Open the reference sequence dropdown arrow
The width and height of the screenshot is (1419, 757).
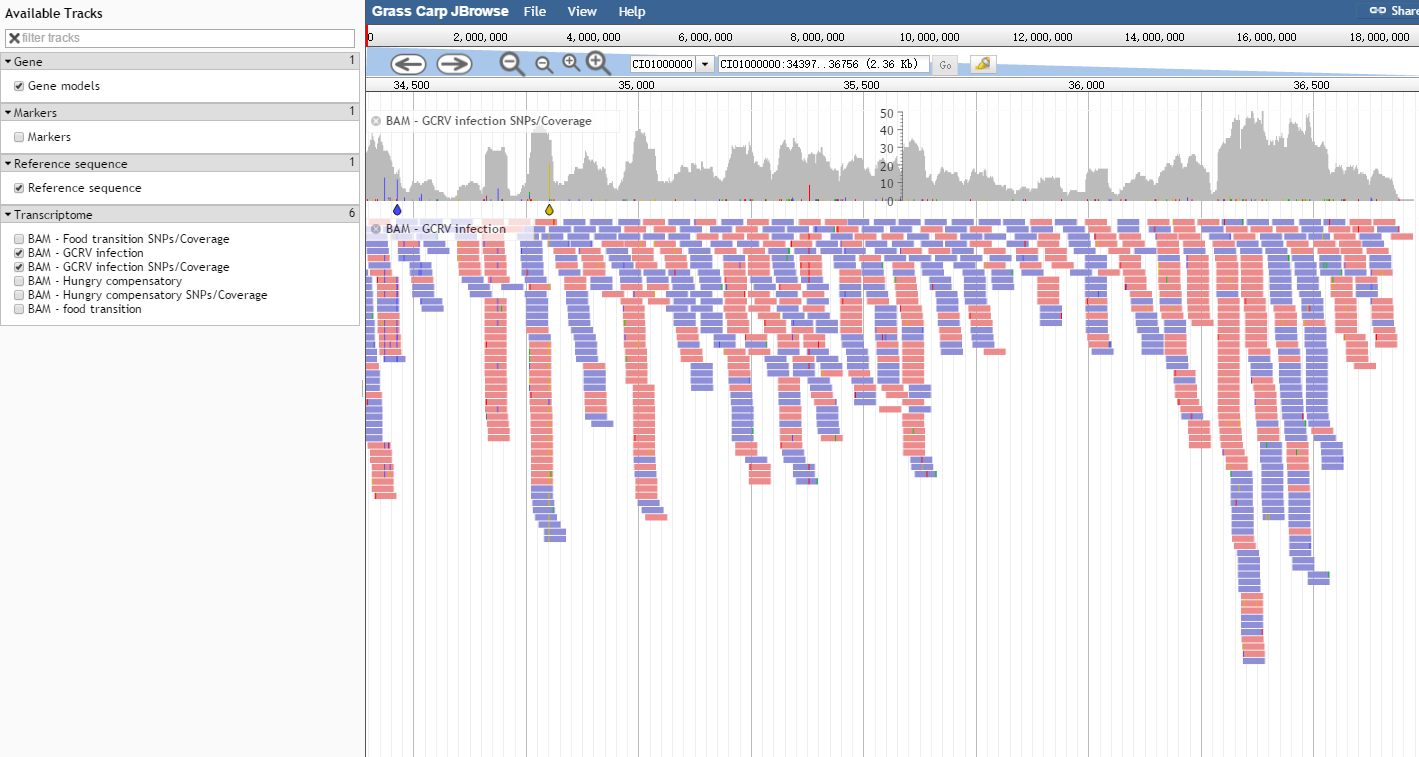coord(705,64)
